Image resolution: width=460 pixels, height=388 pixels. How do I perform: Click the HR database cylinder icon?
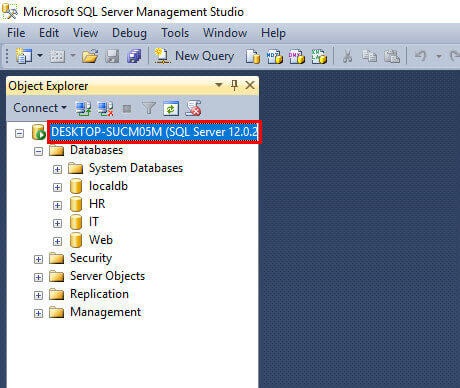pos(76,204)
